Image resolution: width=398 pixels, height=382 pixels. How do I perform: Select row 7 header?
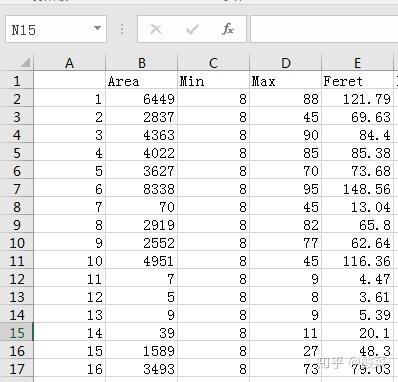(17, 189)
